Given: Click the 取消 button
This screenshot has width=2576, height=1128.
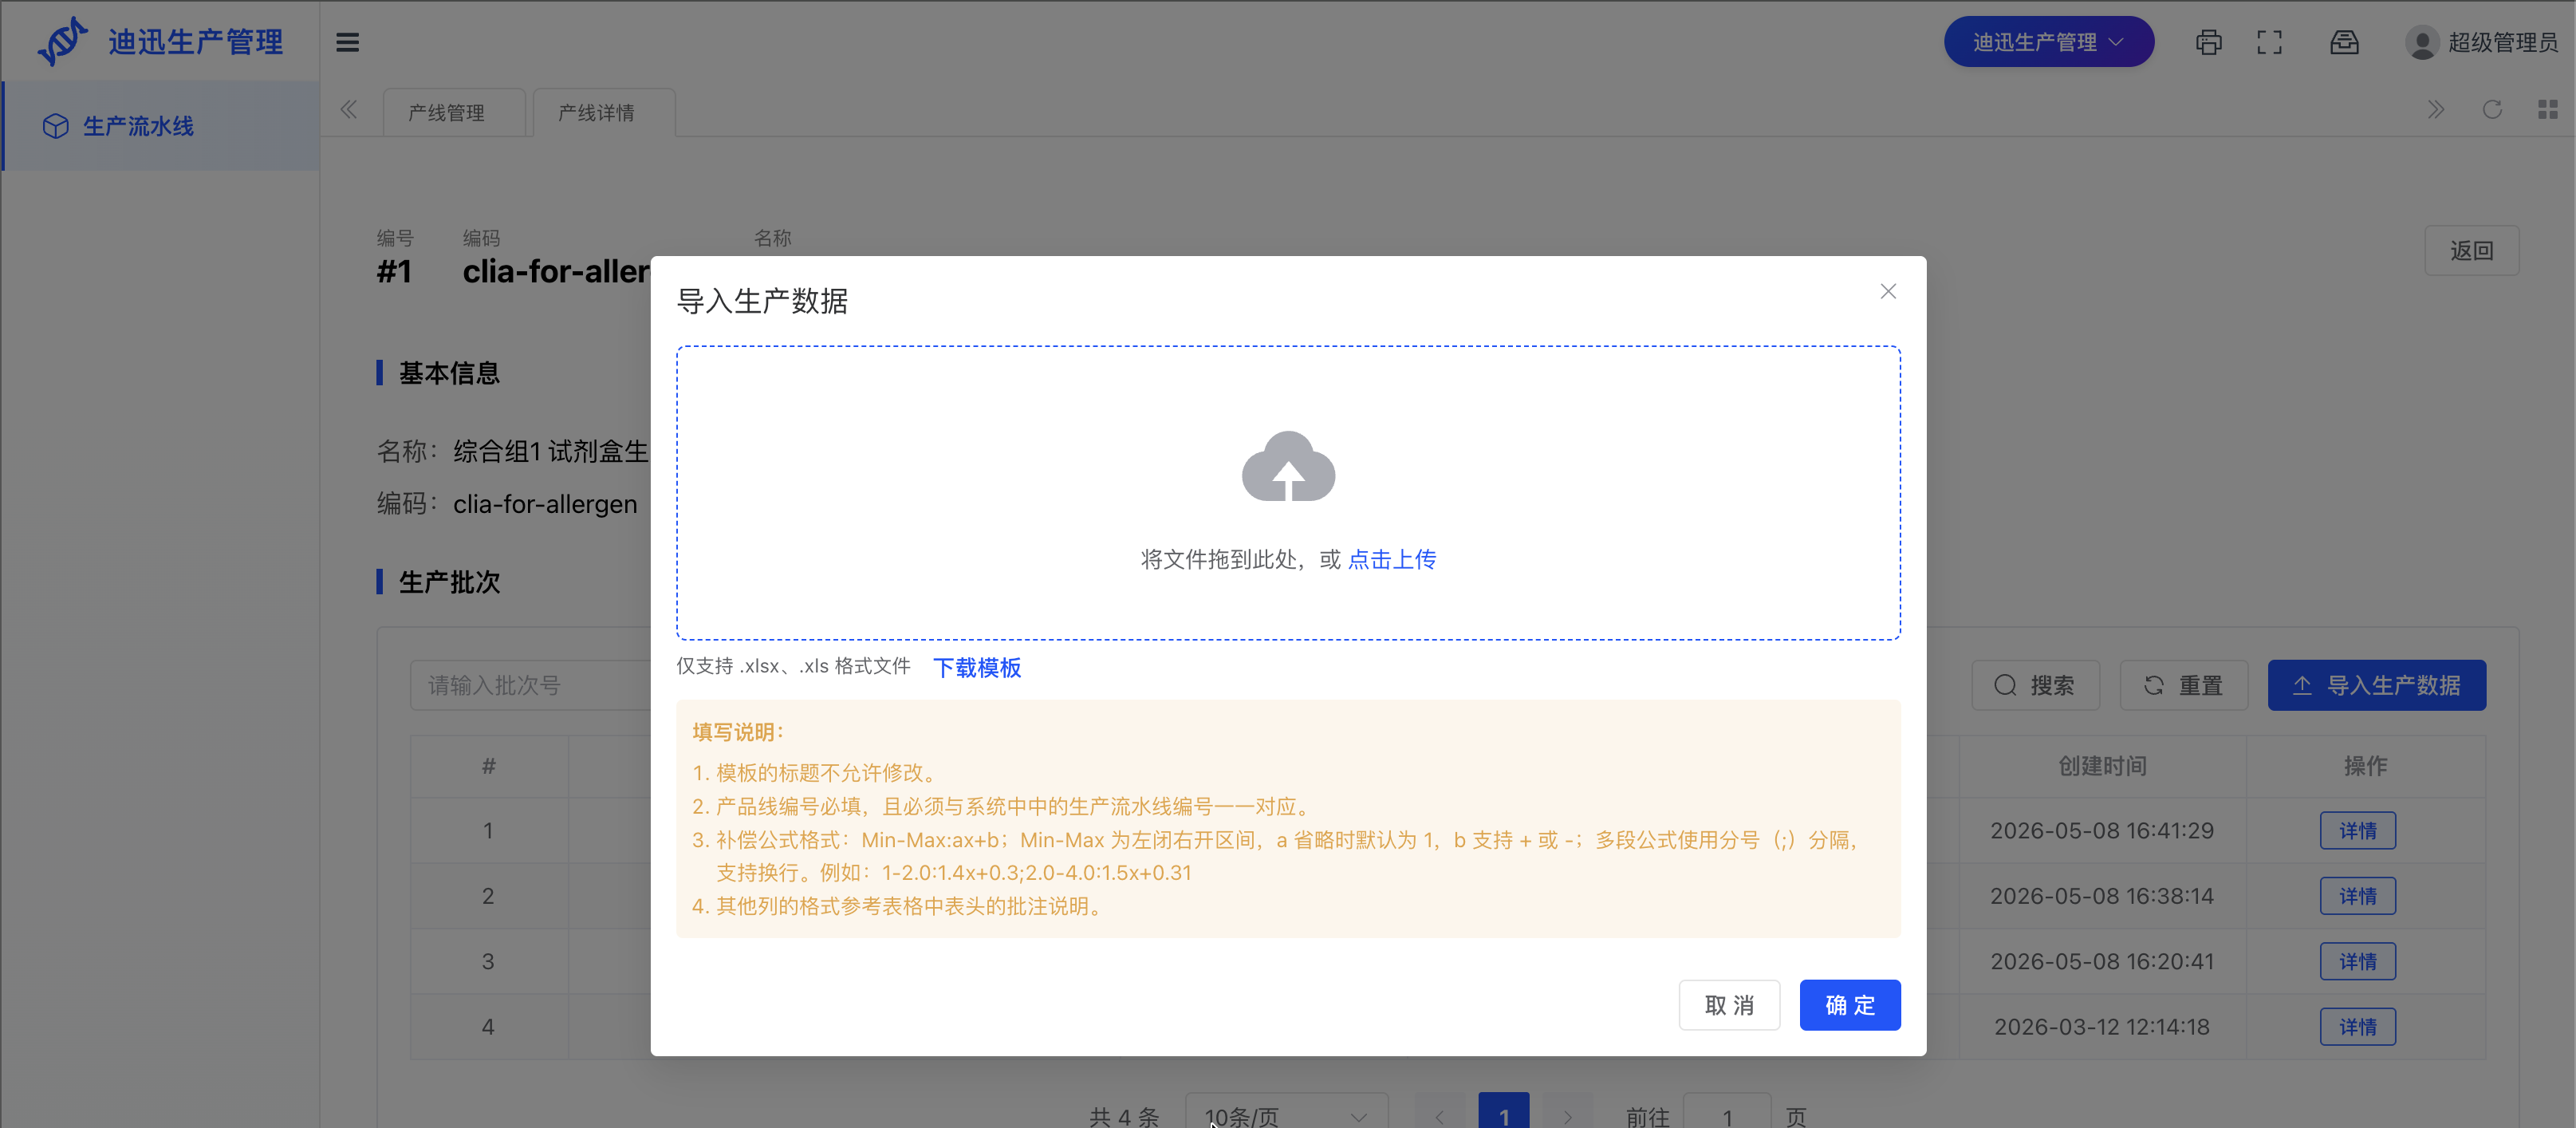Looking at the screenshot, I should coord(1729,1004).
